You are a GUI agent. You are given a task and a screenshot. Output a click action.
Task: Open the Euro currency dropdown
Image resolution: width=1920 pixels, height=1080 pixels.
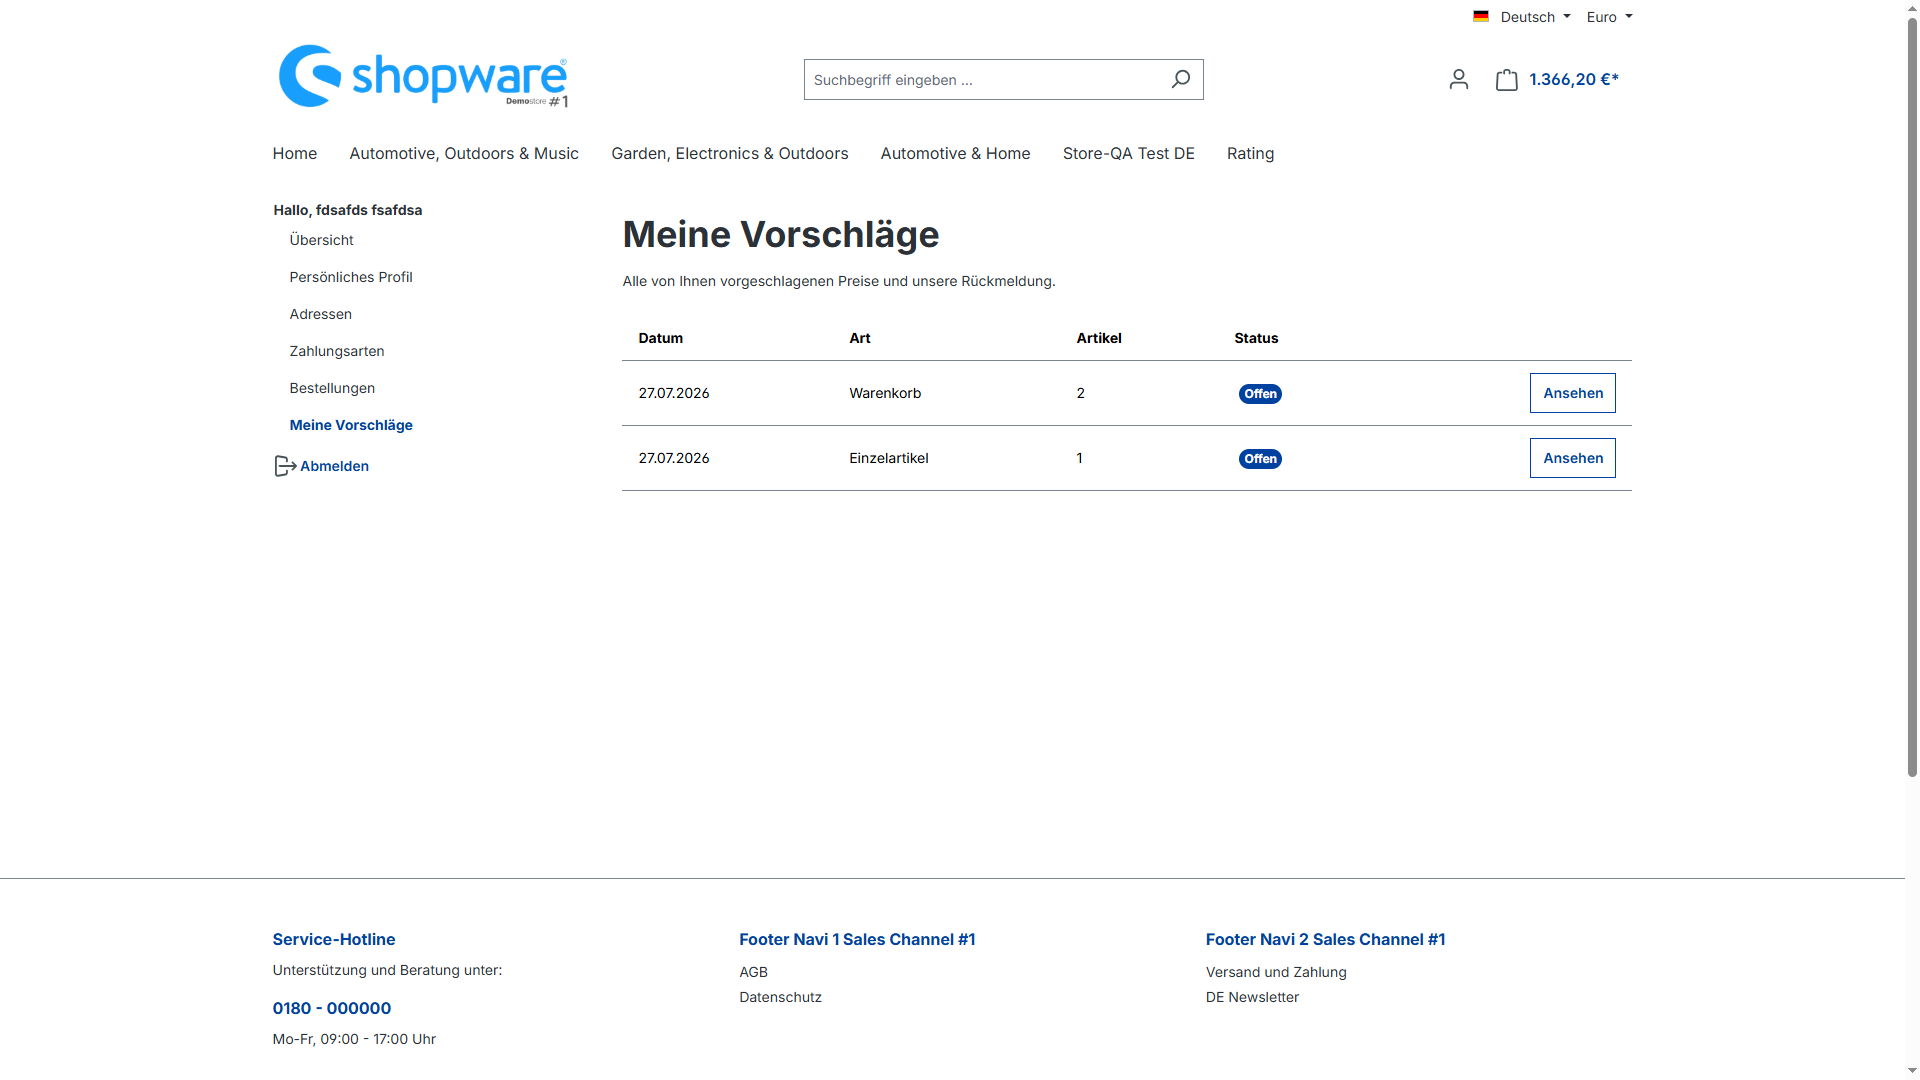point(1609,17)
